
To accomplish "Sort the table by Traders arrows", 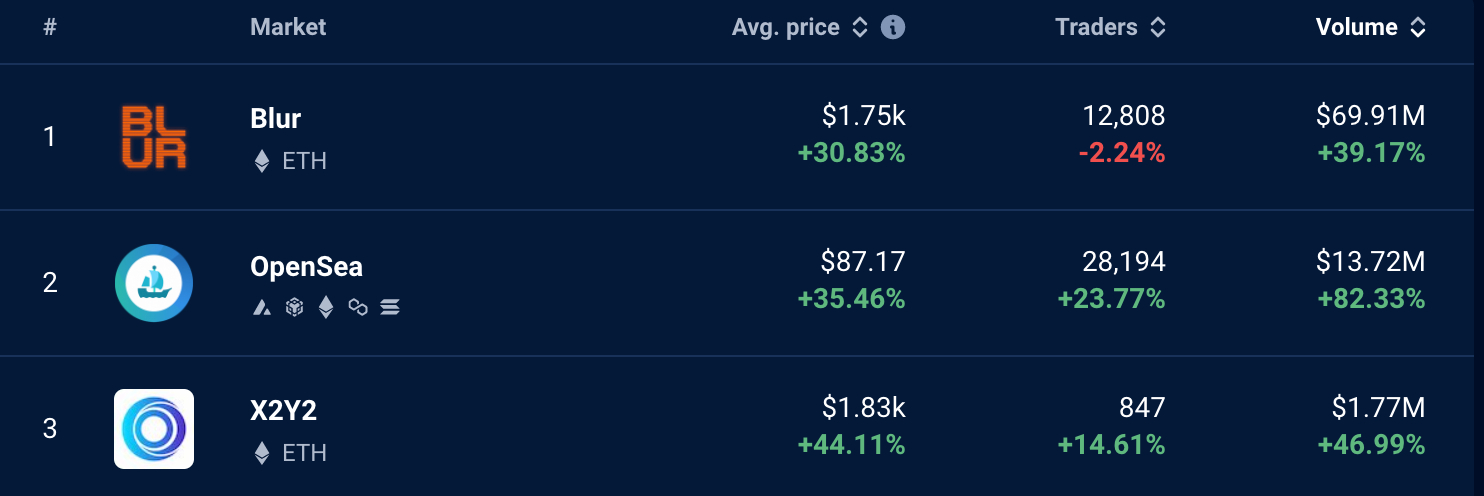I will pyautogui.click(x=1158, y=28).
